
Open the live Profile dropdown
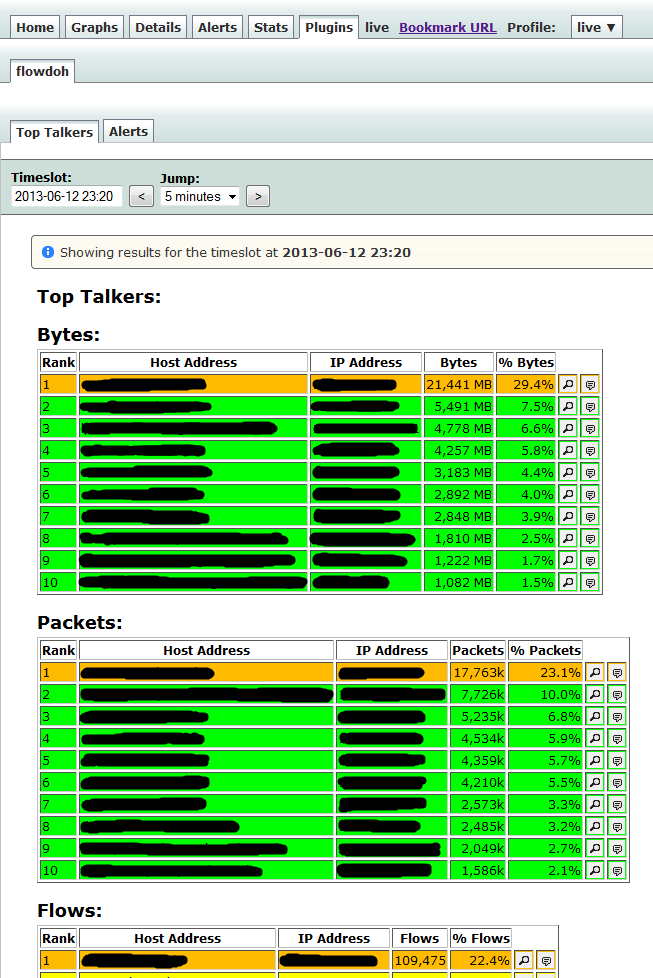pyautogui.click(x=596, y=27)
